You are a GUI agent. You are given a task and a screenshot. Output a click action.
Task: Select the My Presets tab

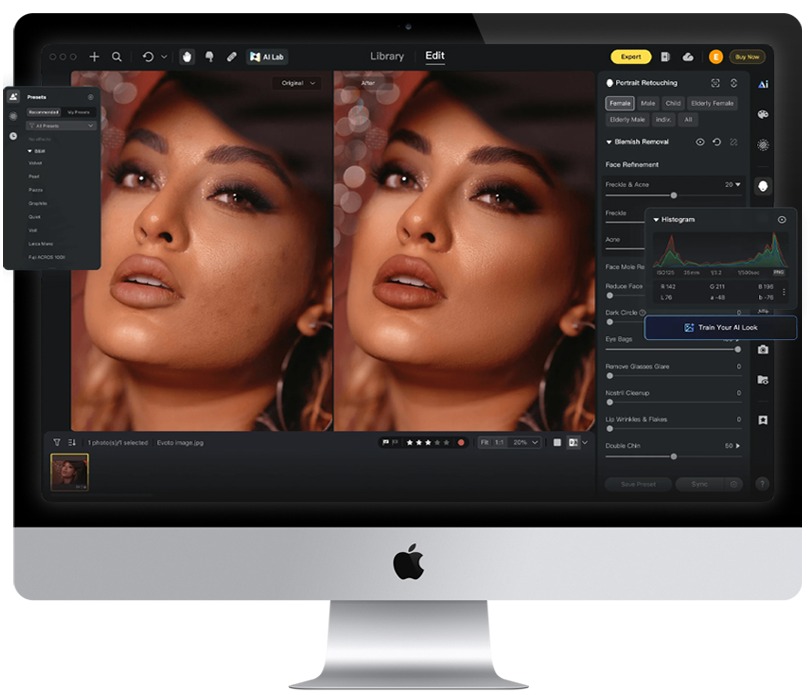(x=79, y=112)
